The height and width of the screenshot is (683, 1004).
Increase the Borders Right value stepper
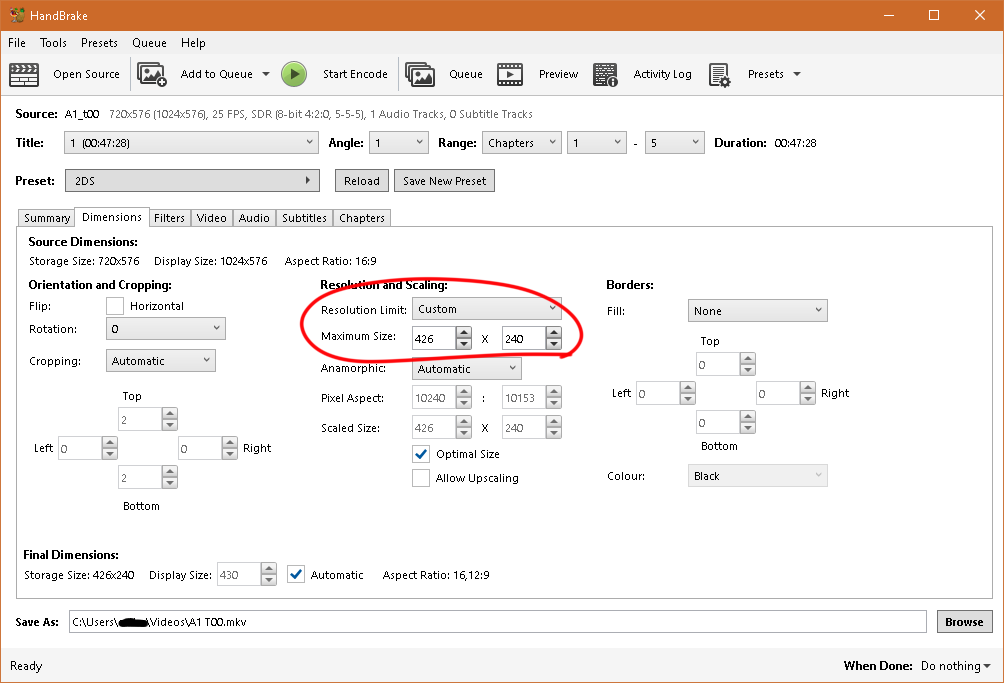point(808,388)
